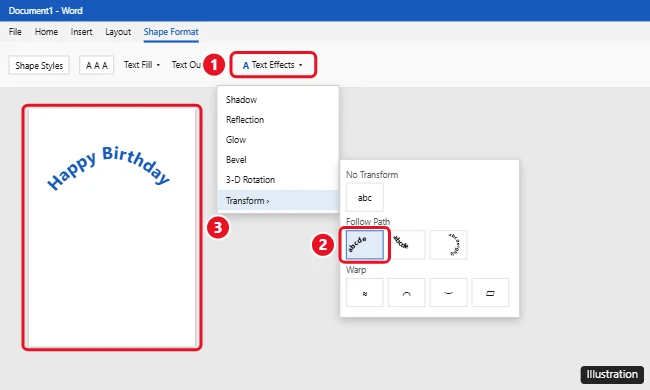Apply the wave warp transform
650x390 pixels.
point(365,293)
